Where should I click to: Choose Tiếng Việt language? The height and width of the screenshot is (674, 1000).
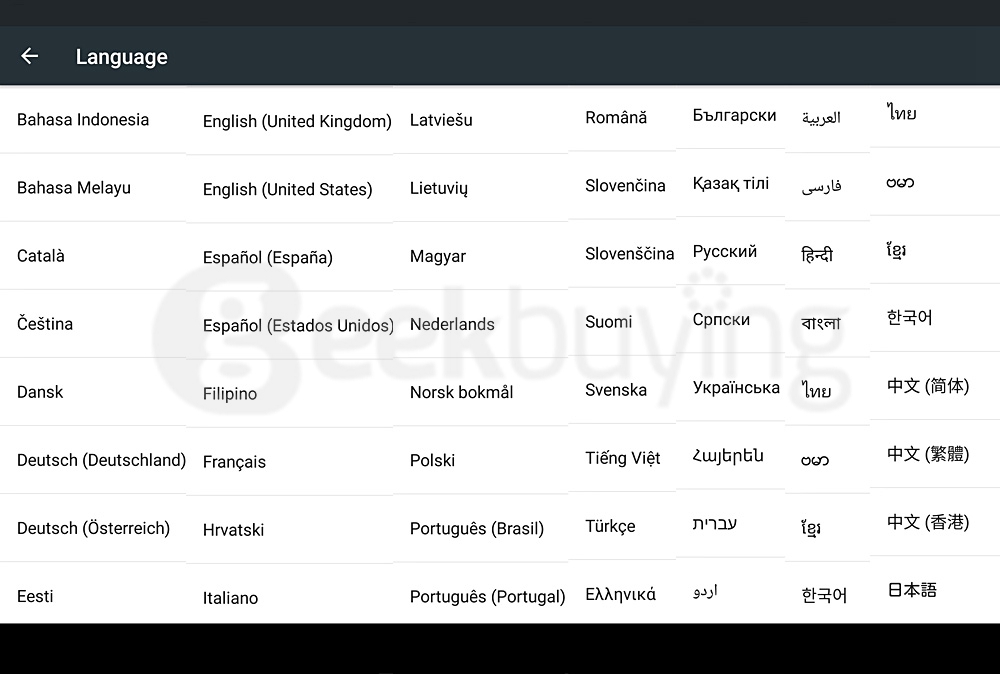pyautogui.click(x=623, y=458)
